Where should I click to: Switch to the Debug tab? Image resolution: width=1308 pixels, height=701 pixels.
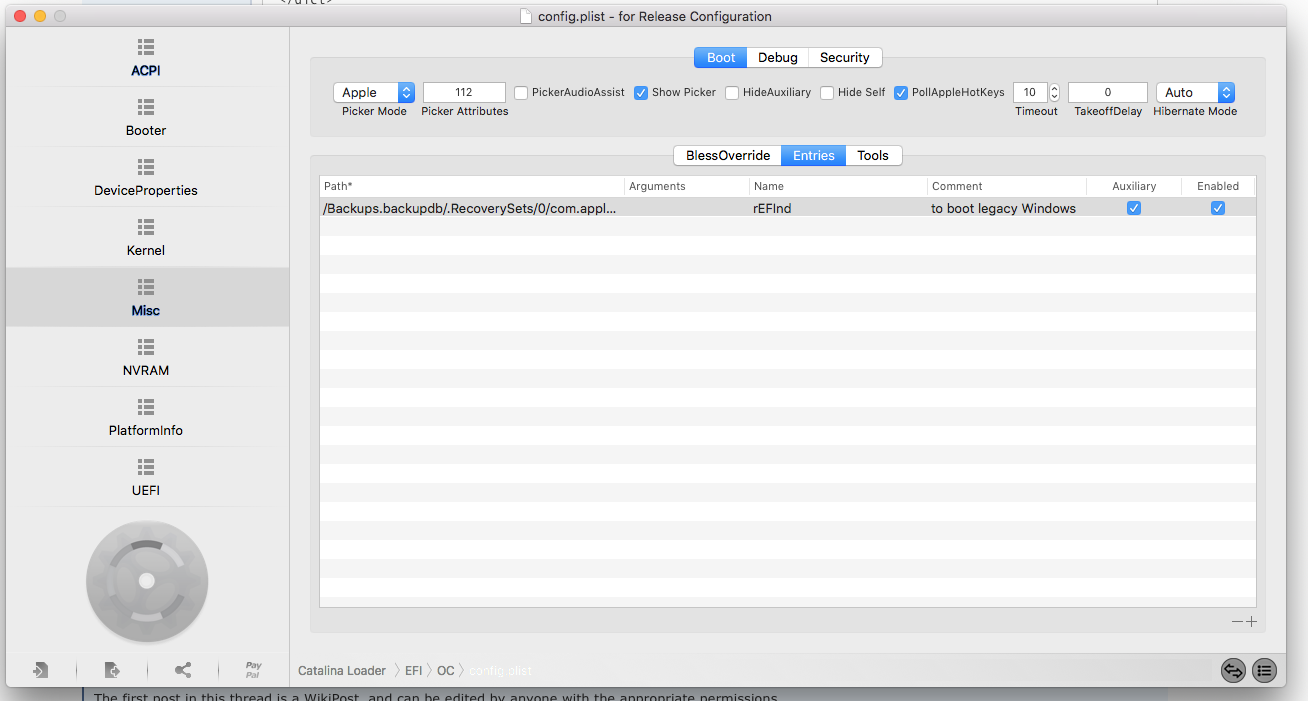tap(777, 57)
